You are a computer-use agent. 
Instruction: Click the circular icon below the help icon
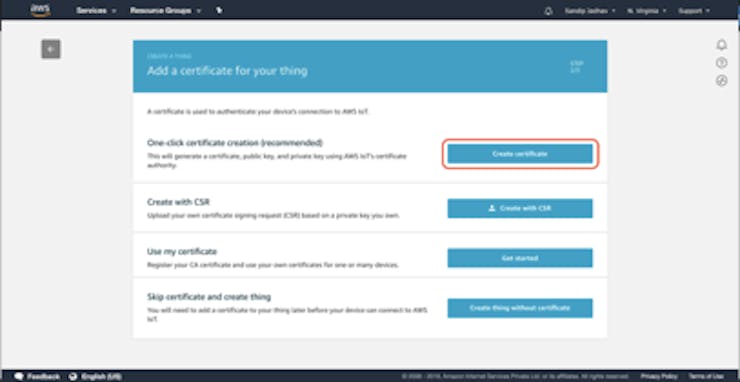pos(722,81)
